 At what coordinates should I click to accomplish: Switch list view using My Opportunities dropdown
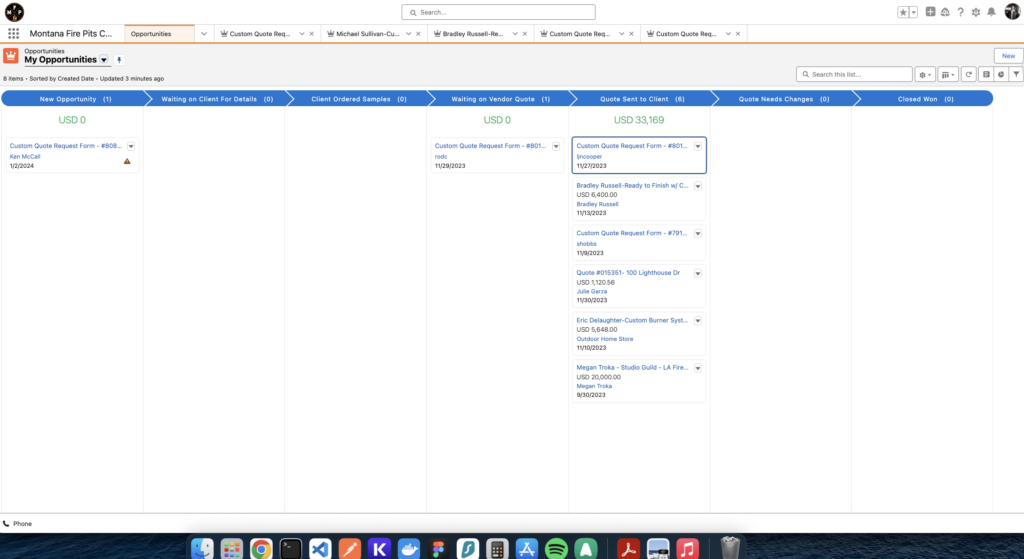[103, 60]
